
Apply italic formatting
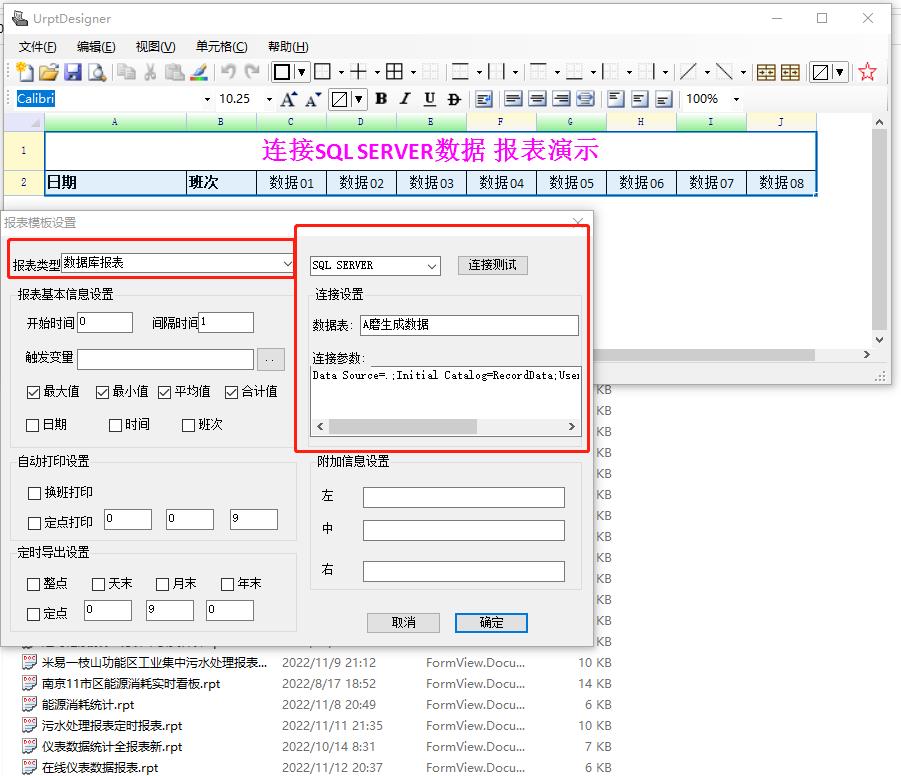405,99
